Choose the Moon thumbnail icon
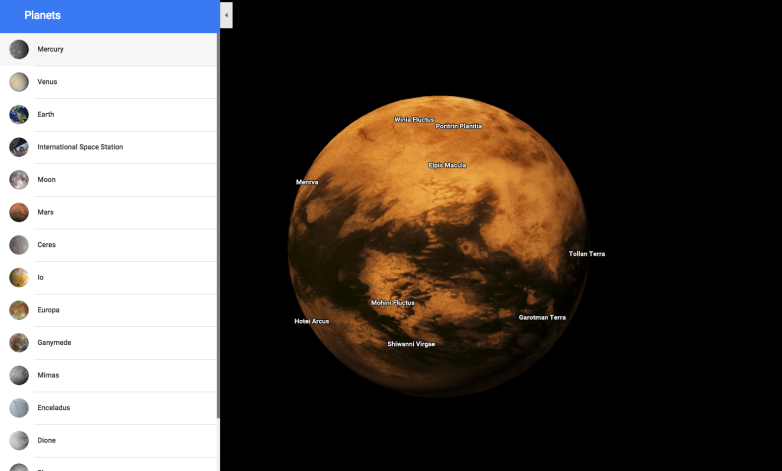 (19, 180)
